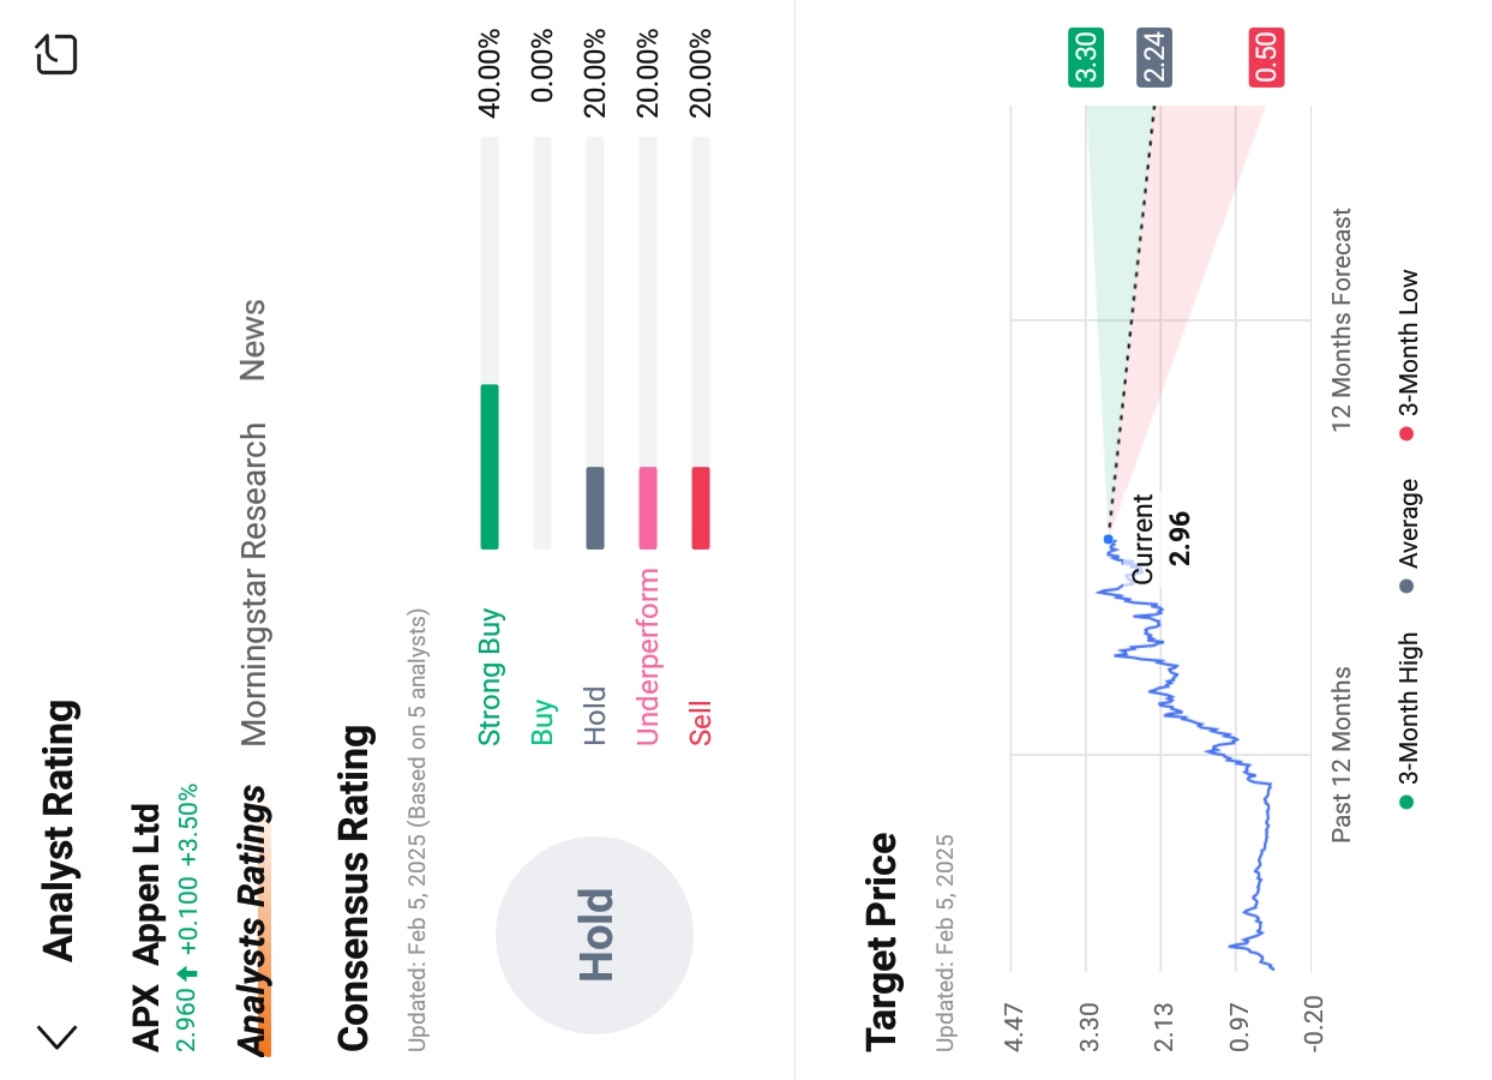The image size is (1492, 1080).
Task: Click the blue current price point on the chart
Action: pyautogui.click(x=1108, y=540)
